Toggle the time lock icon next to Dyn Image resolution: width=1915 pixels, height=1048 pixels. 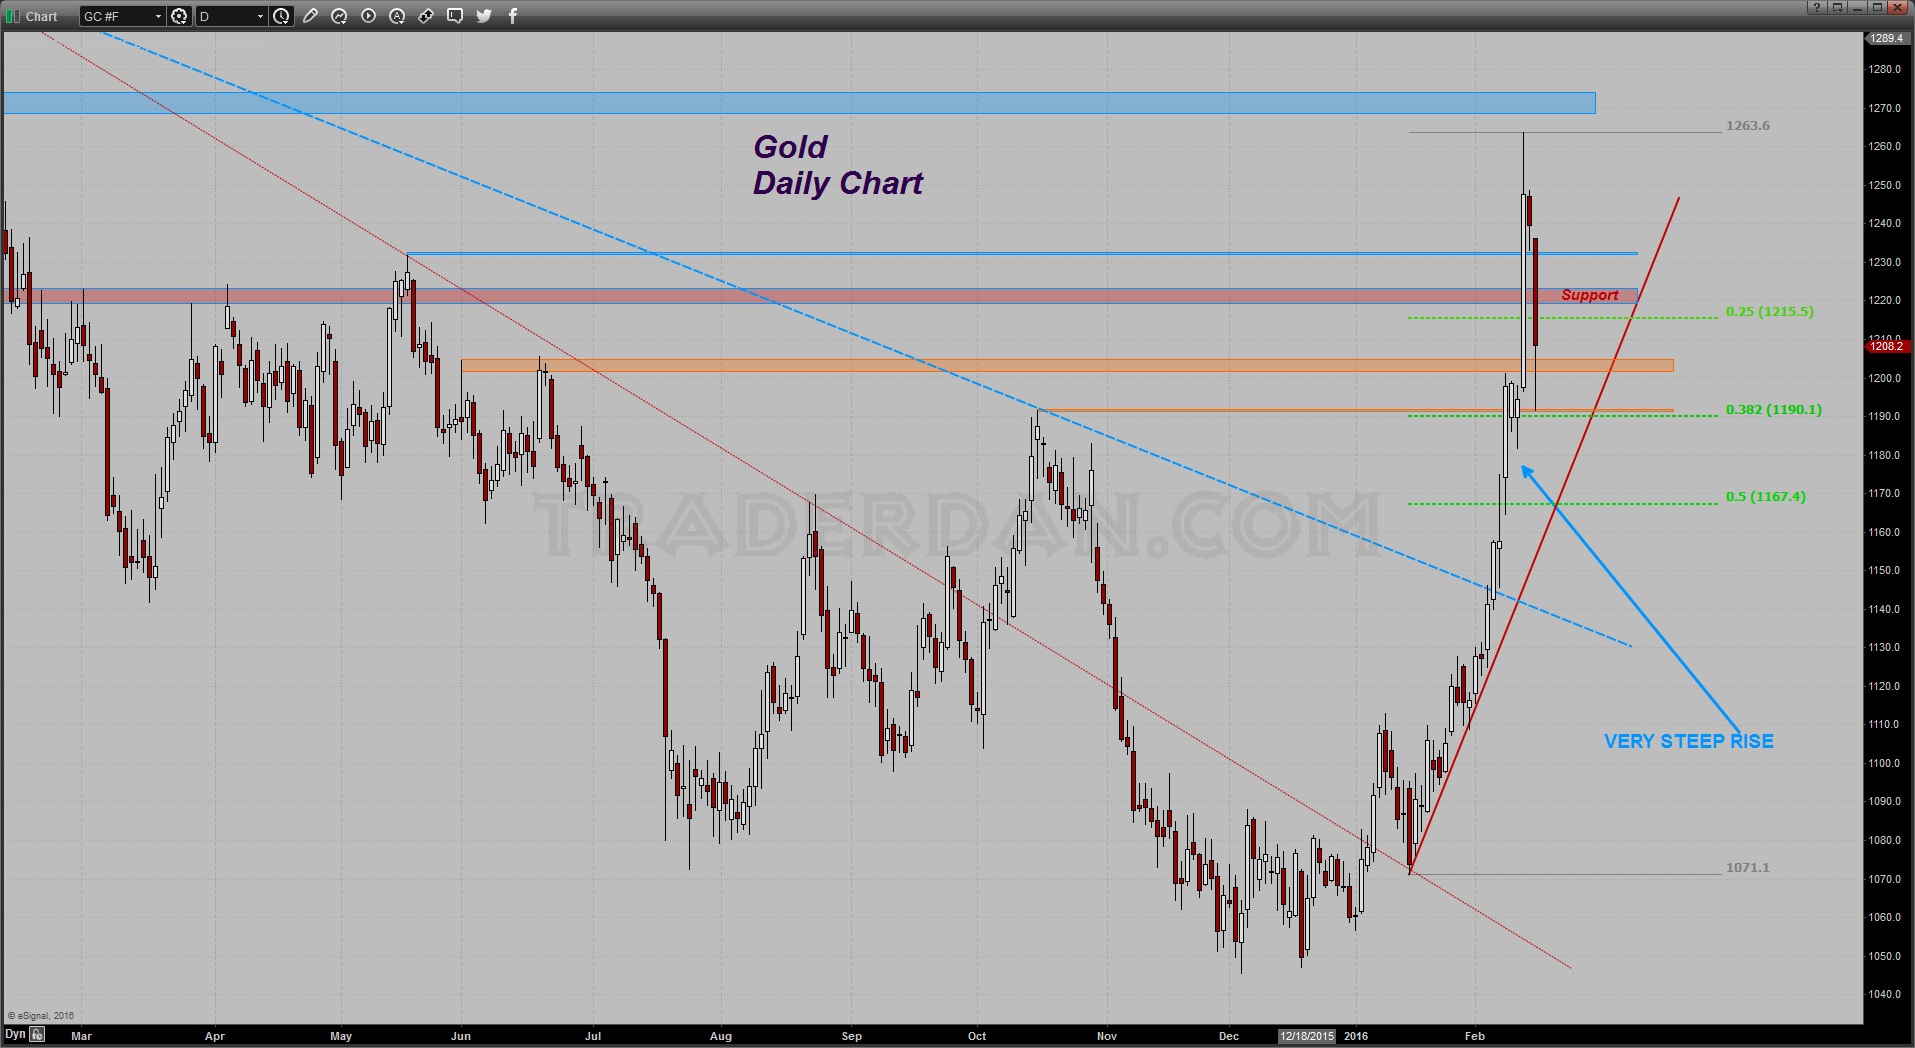click(x=37, y=1035)
